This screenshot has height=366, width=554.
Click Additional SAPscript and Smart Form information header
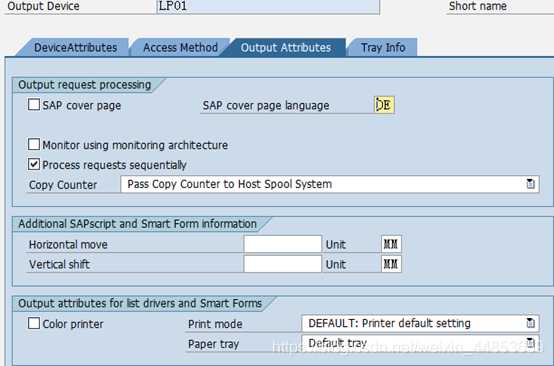point(137,224)
